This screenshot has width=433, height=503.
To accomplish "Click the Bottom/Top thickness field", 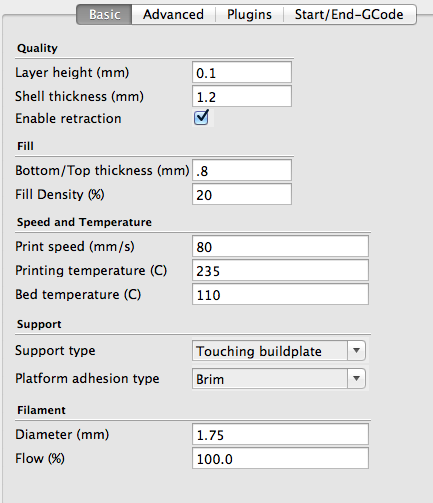I will [242, 170].
